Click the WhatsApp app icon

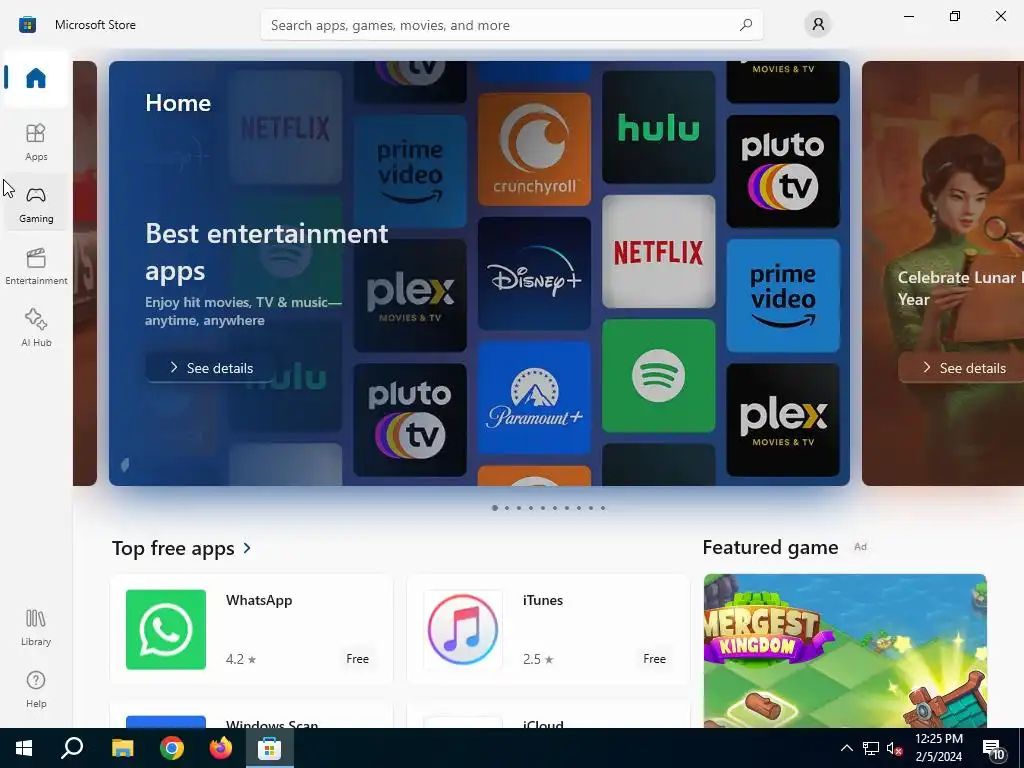[166, 630]
